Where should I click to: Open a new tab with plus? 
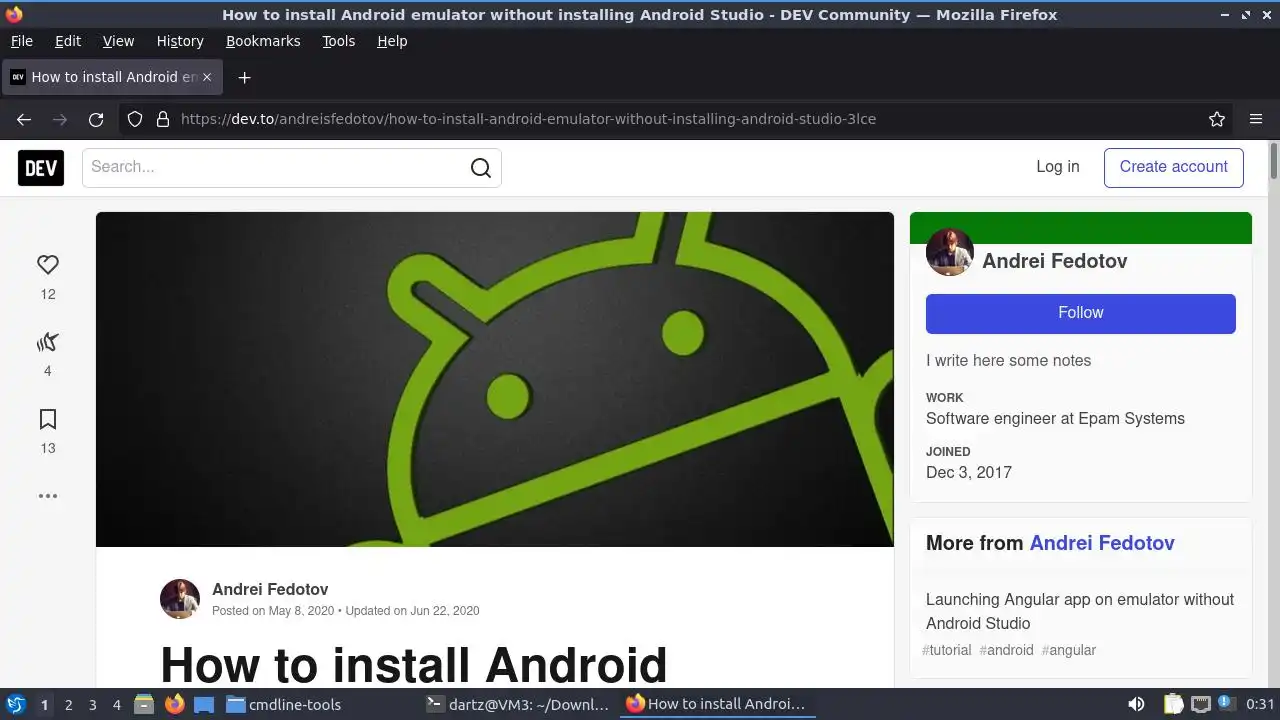tap(244, 77)
